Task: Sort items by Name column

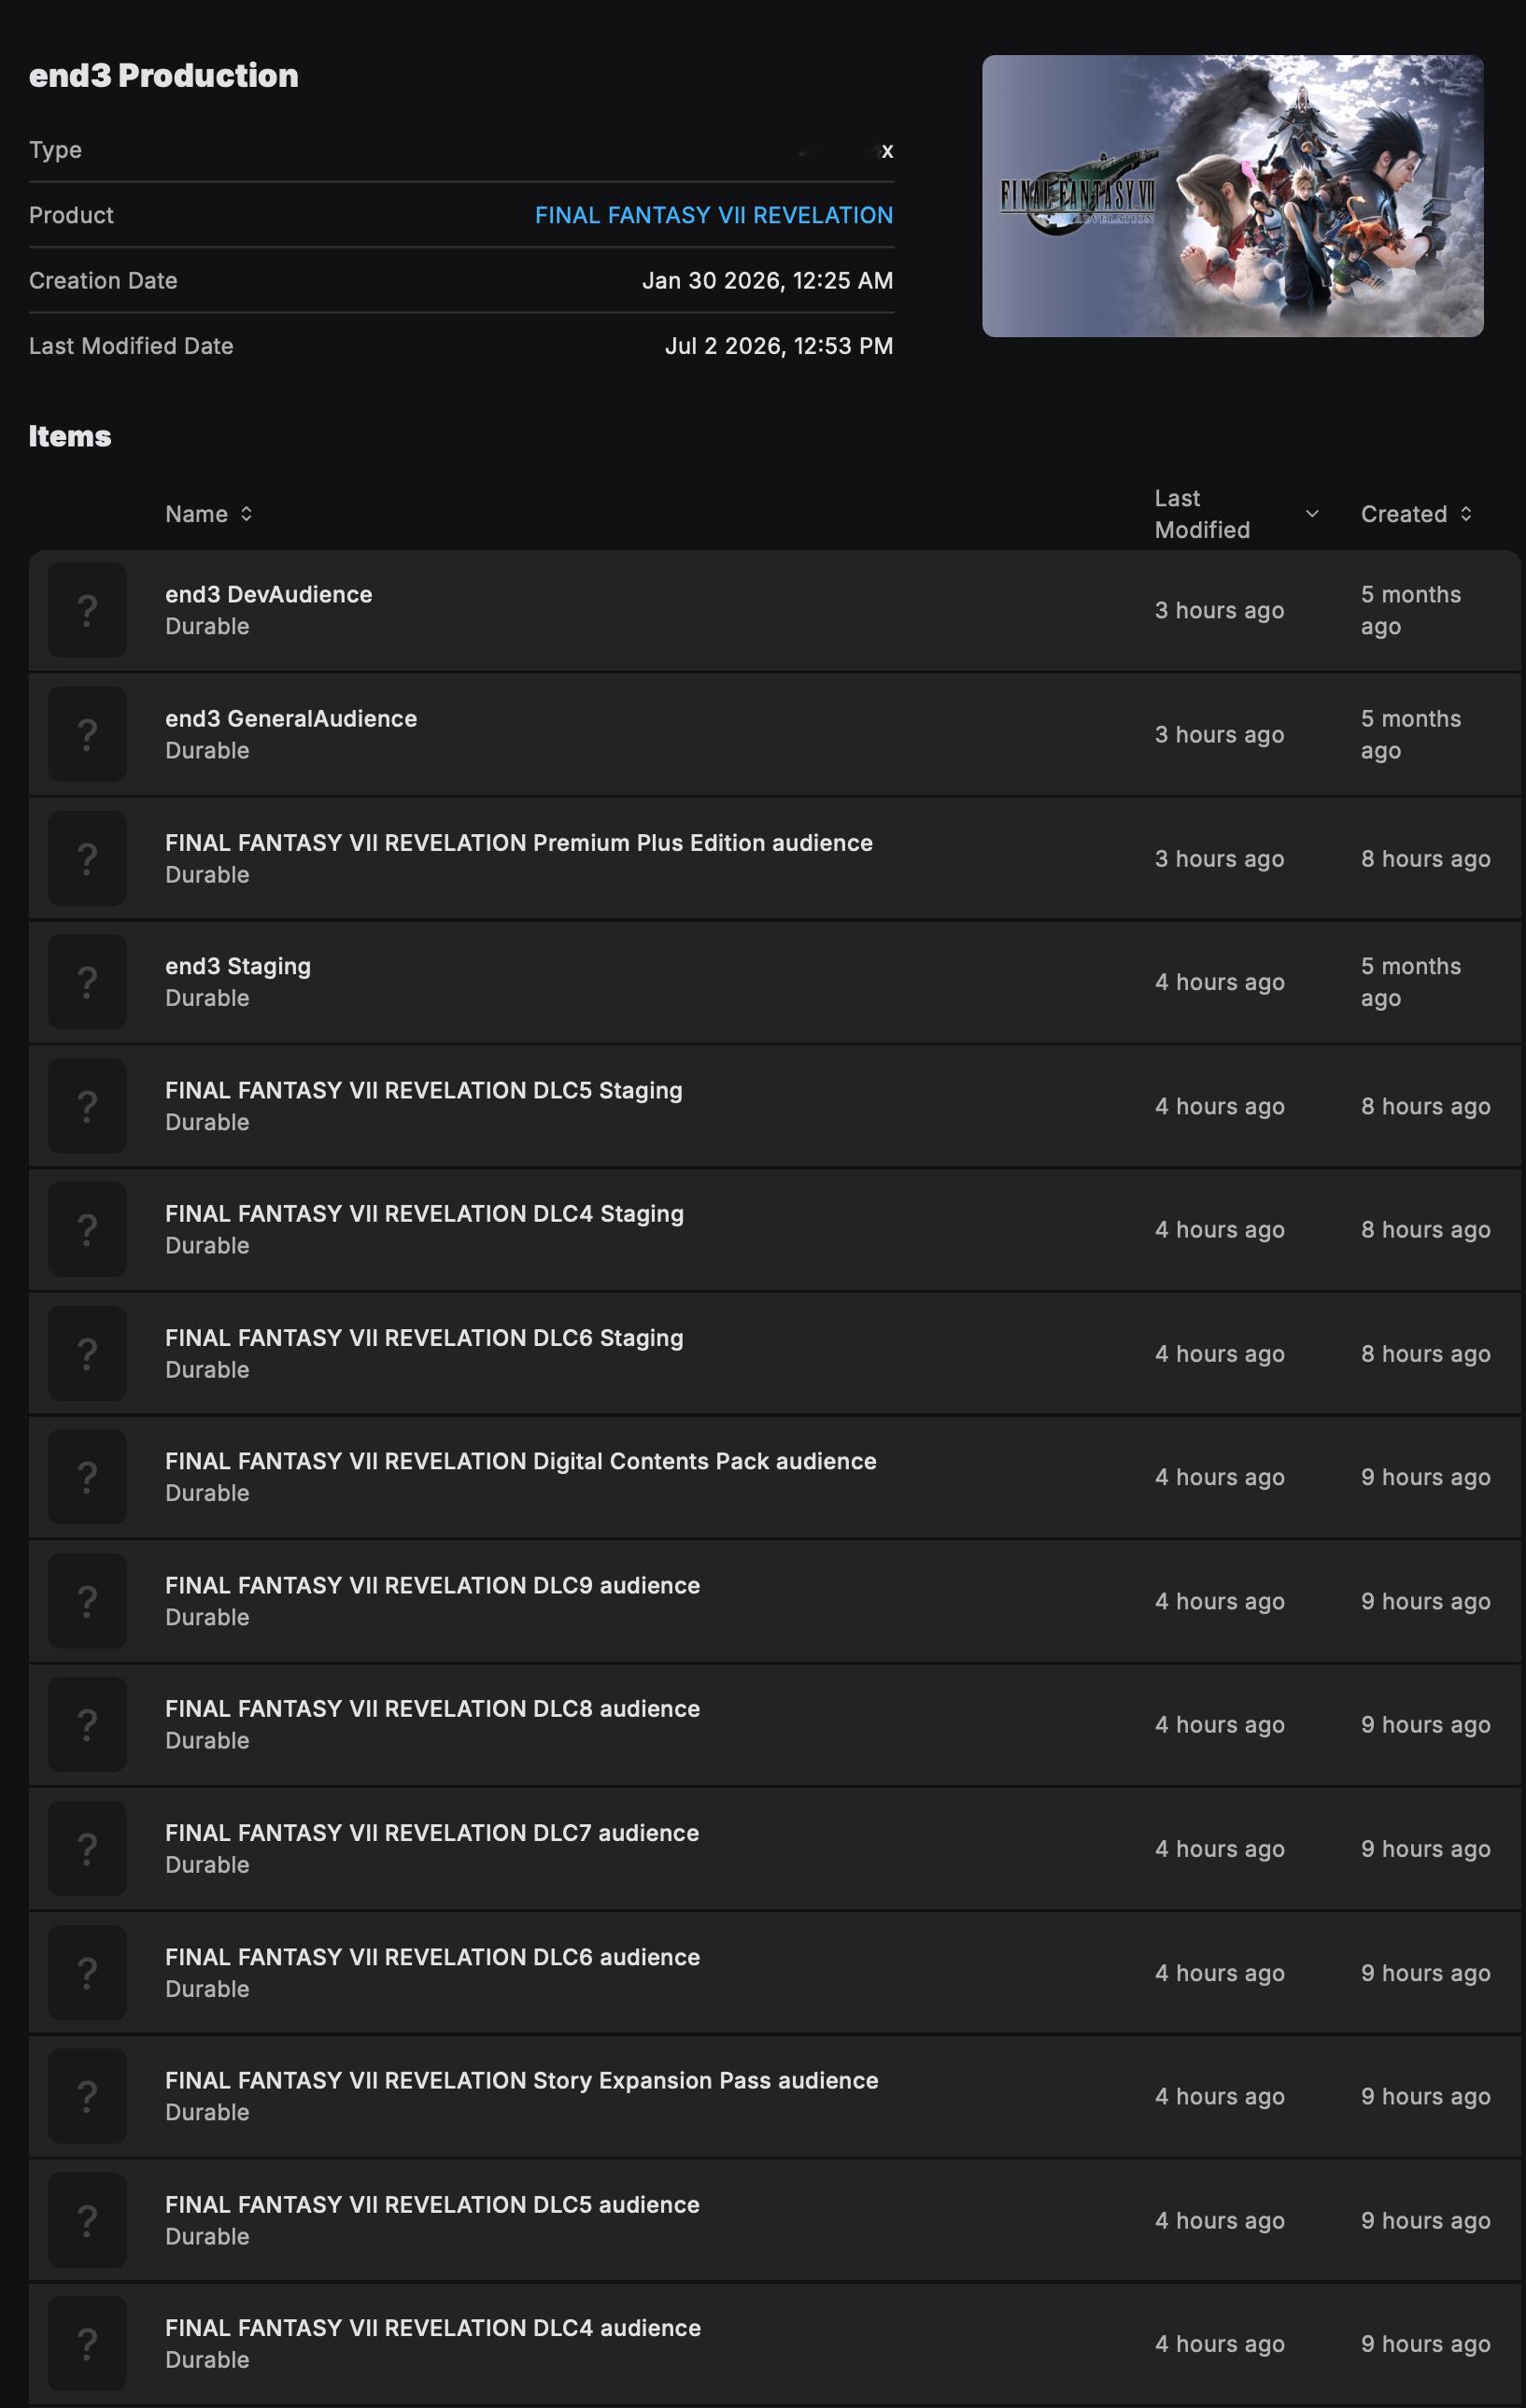Action: point(208,514)
